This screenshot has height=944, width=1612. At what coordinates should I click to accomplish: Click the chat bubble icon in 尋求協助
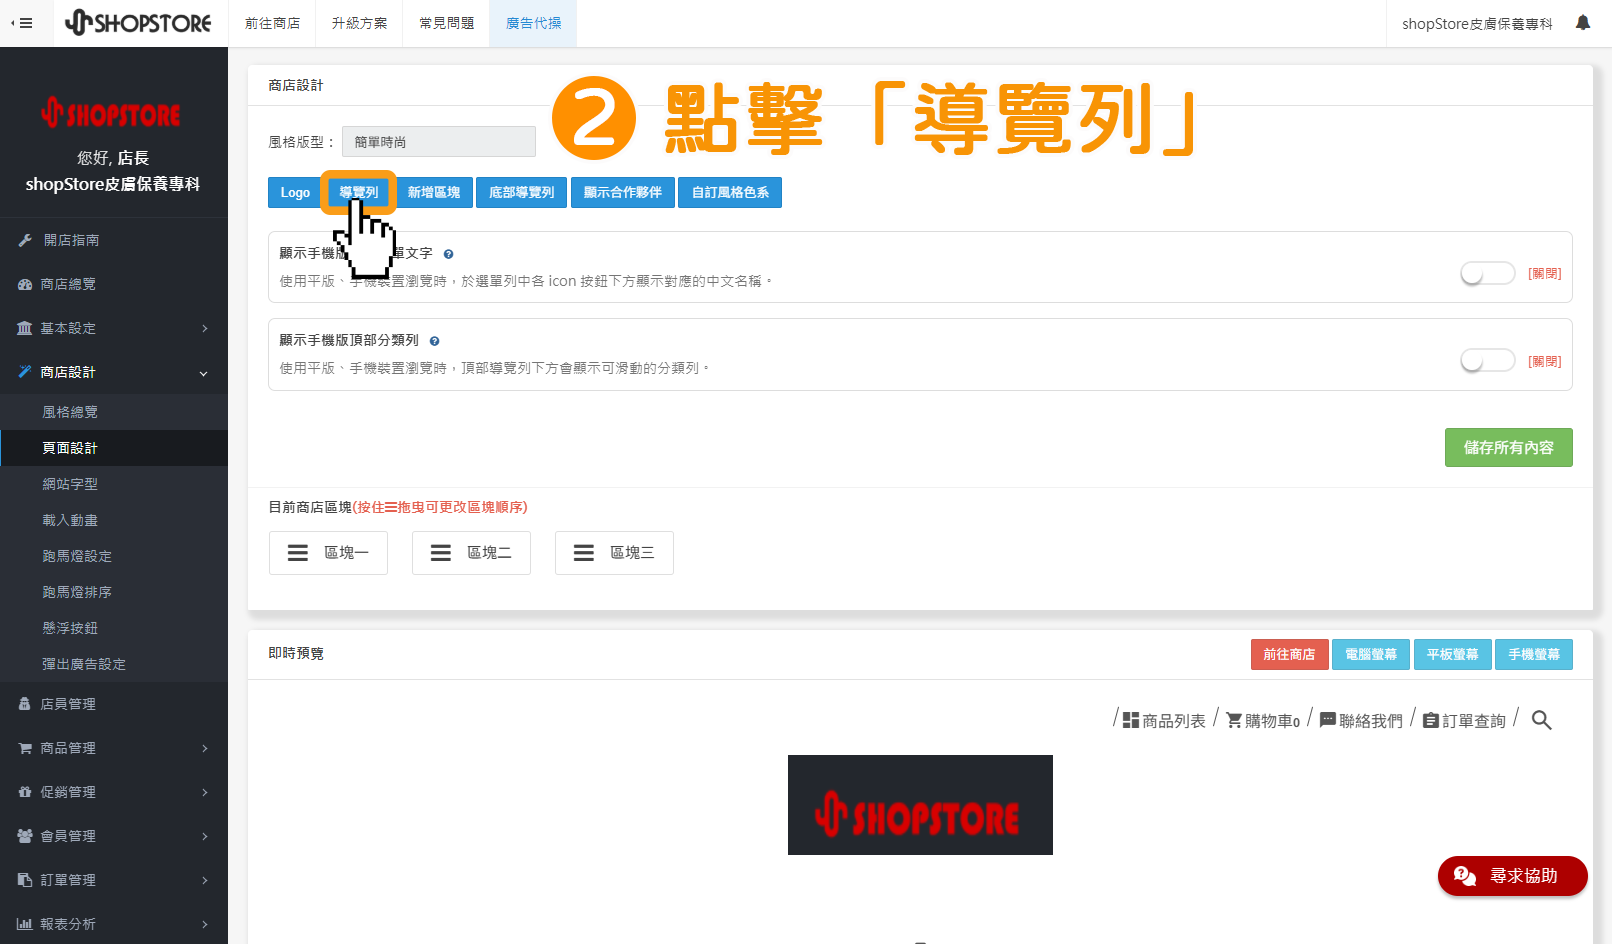(x=1465, y=876)
